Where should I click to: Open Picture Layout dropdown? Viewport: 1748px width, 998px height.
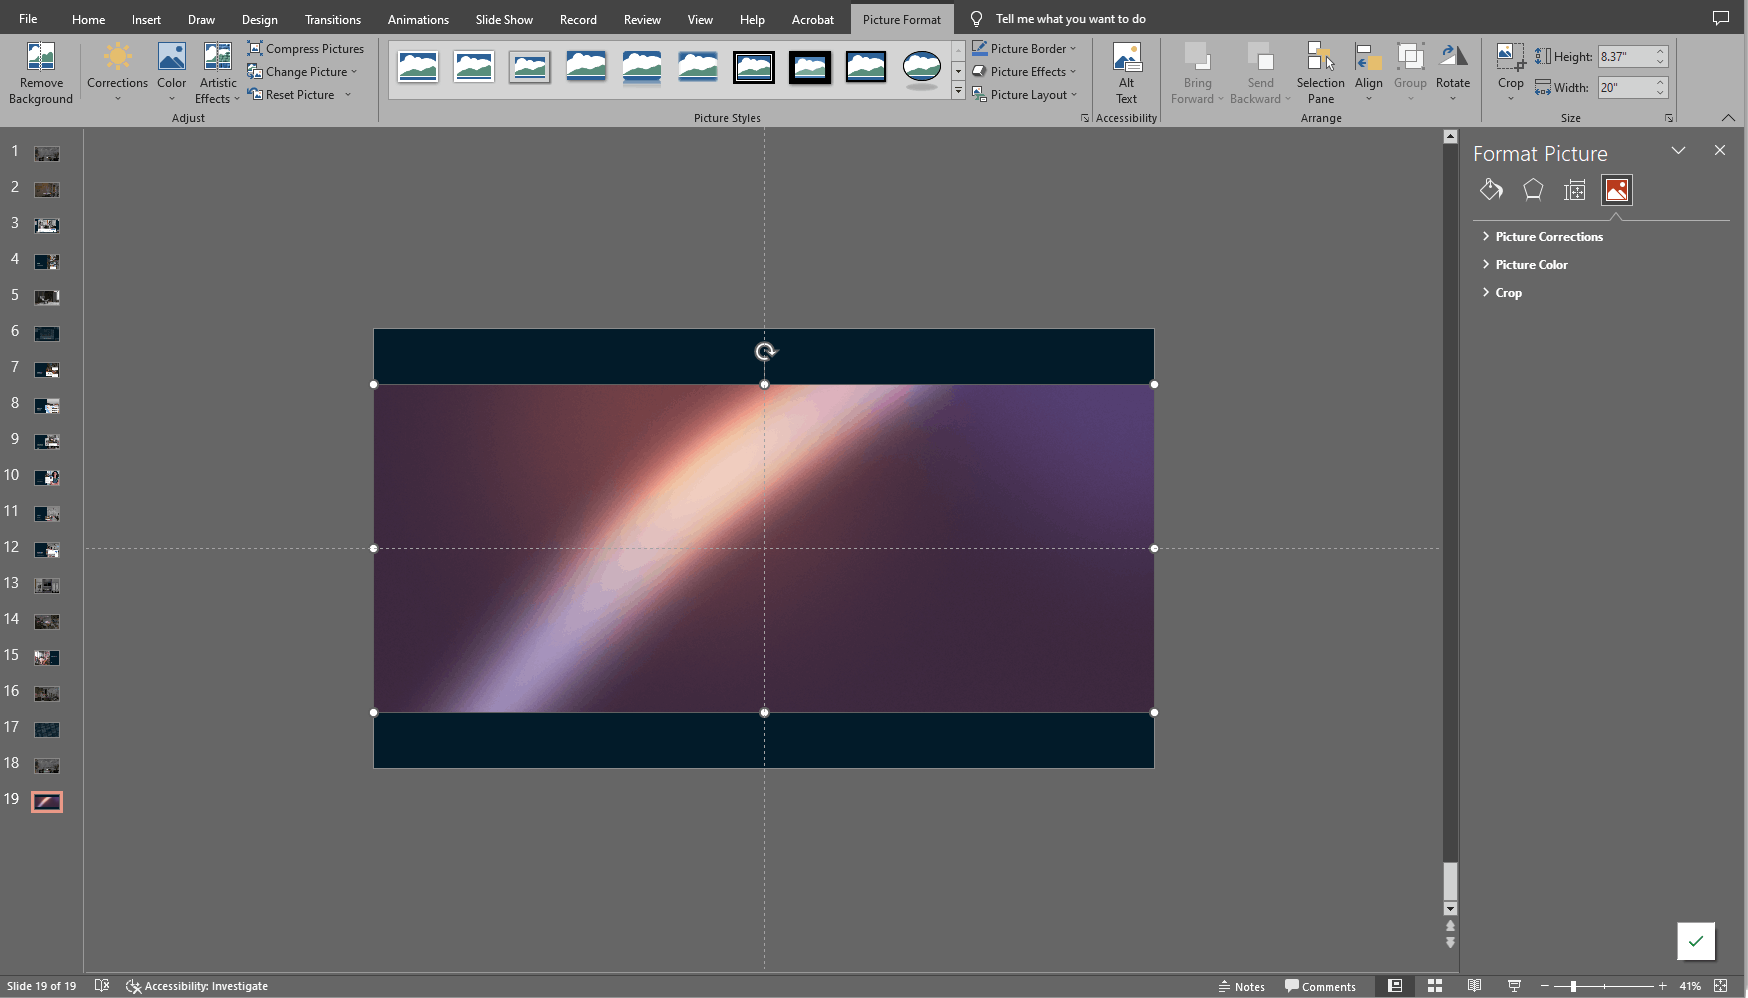pos(1024,95)
